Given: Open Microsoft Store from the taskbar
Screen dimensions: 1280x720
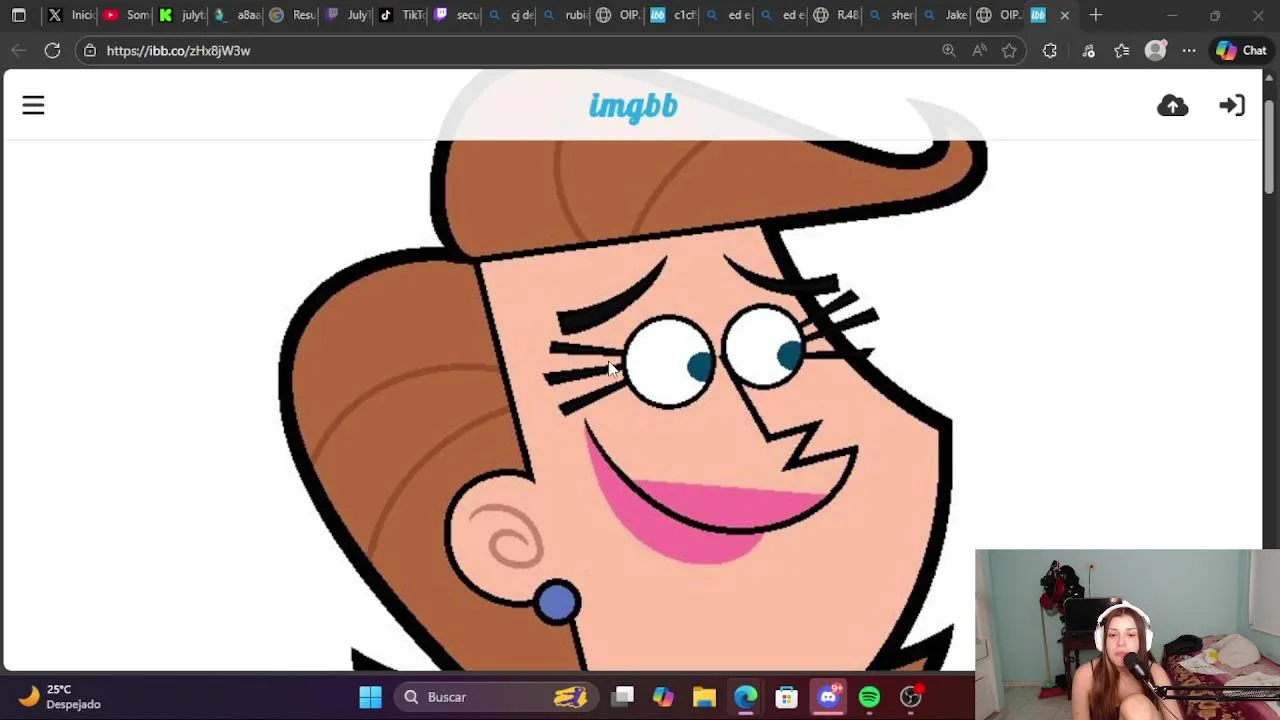Looking at the screenshot, I should [786, 697].
